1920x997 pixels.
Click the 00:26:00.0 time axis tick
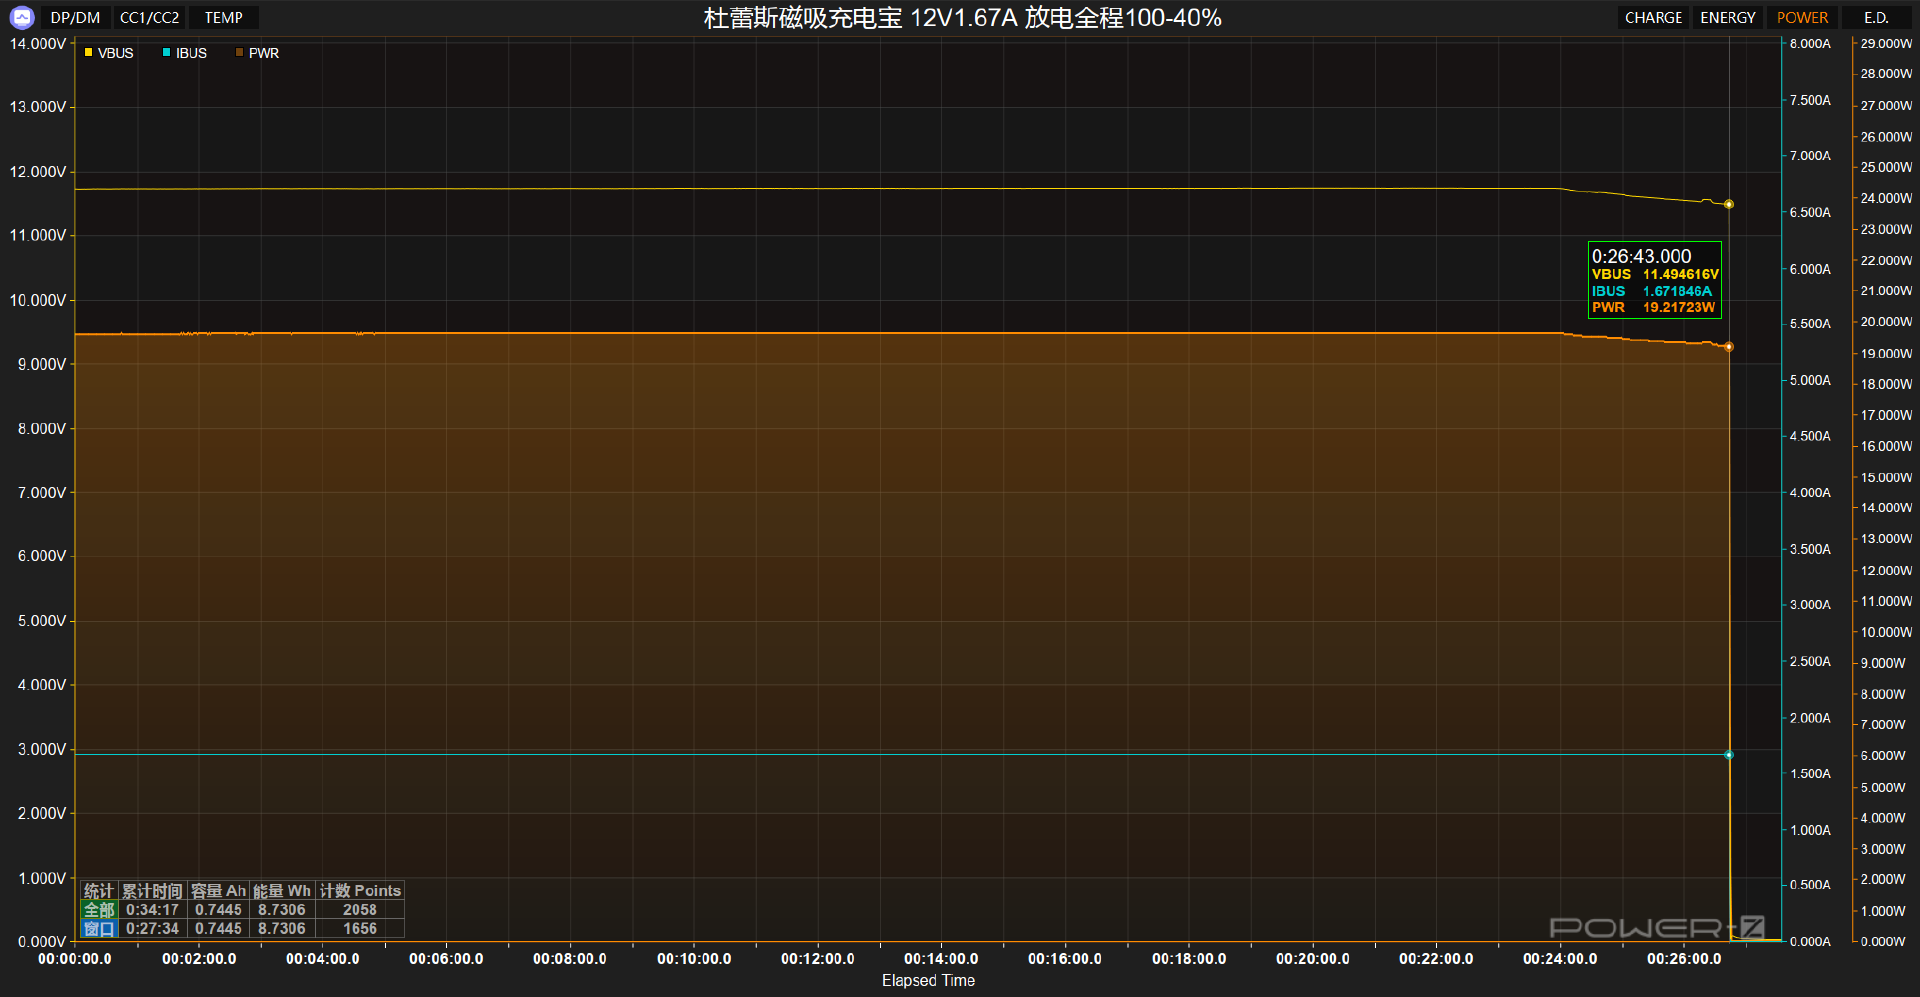point(1684,959)
